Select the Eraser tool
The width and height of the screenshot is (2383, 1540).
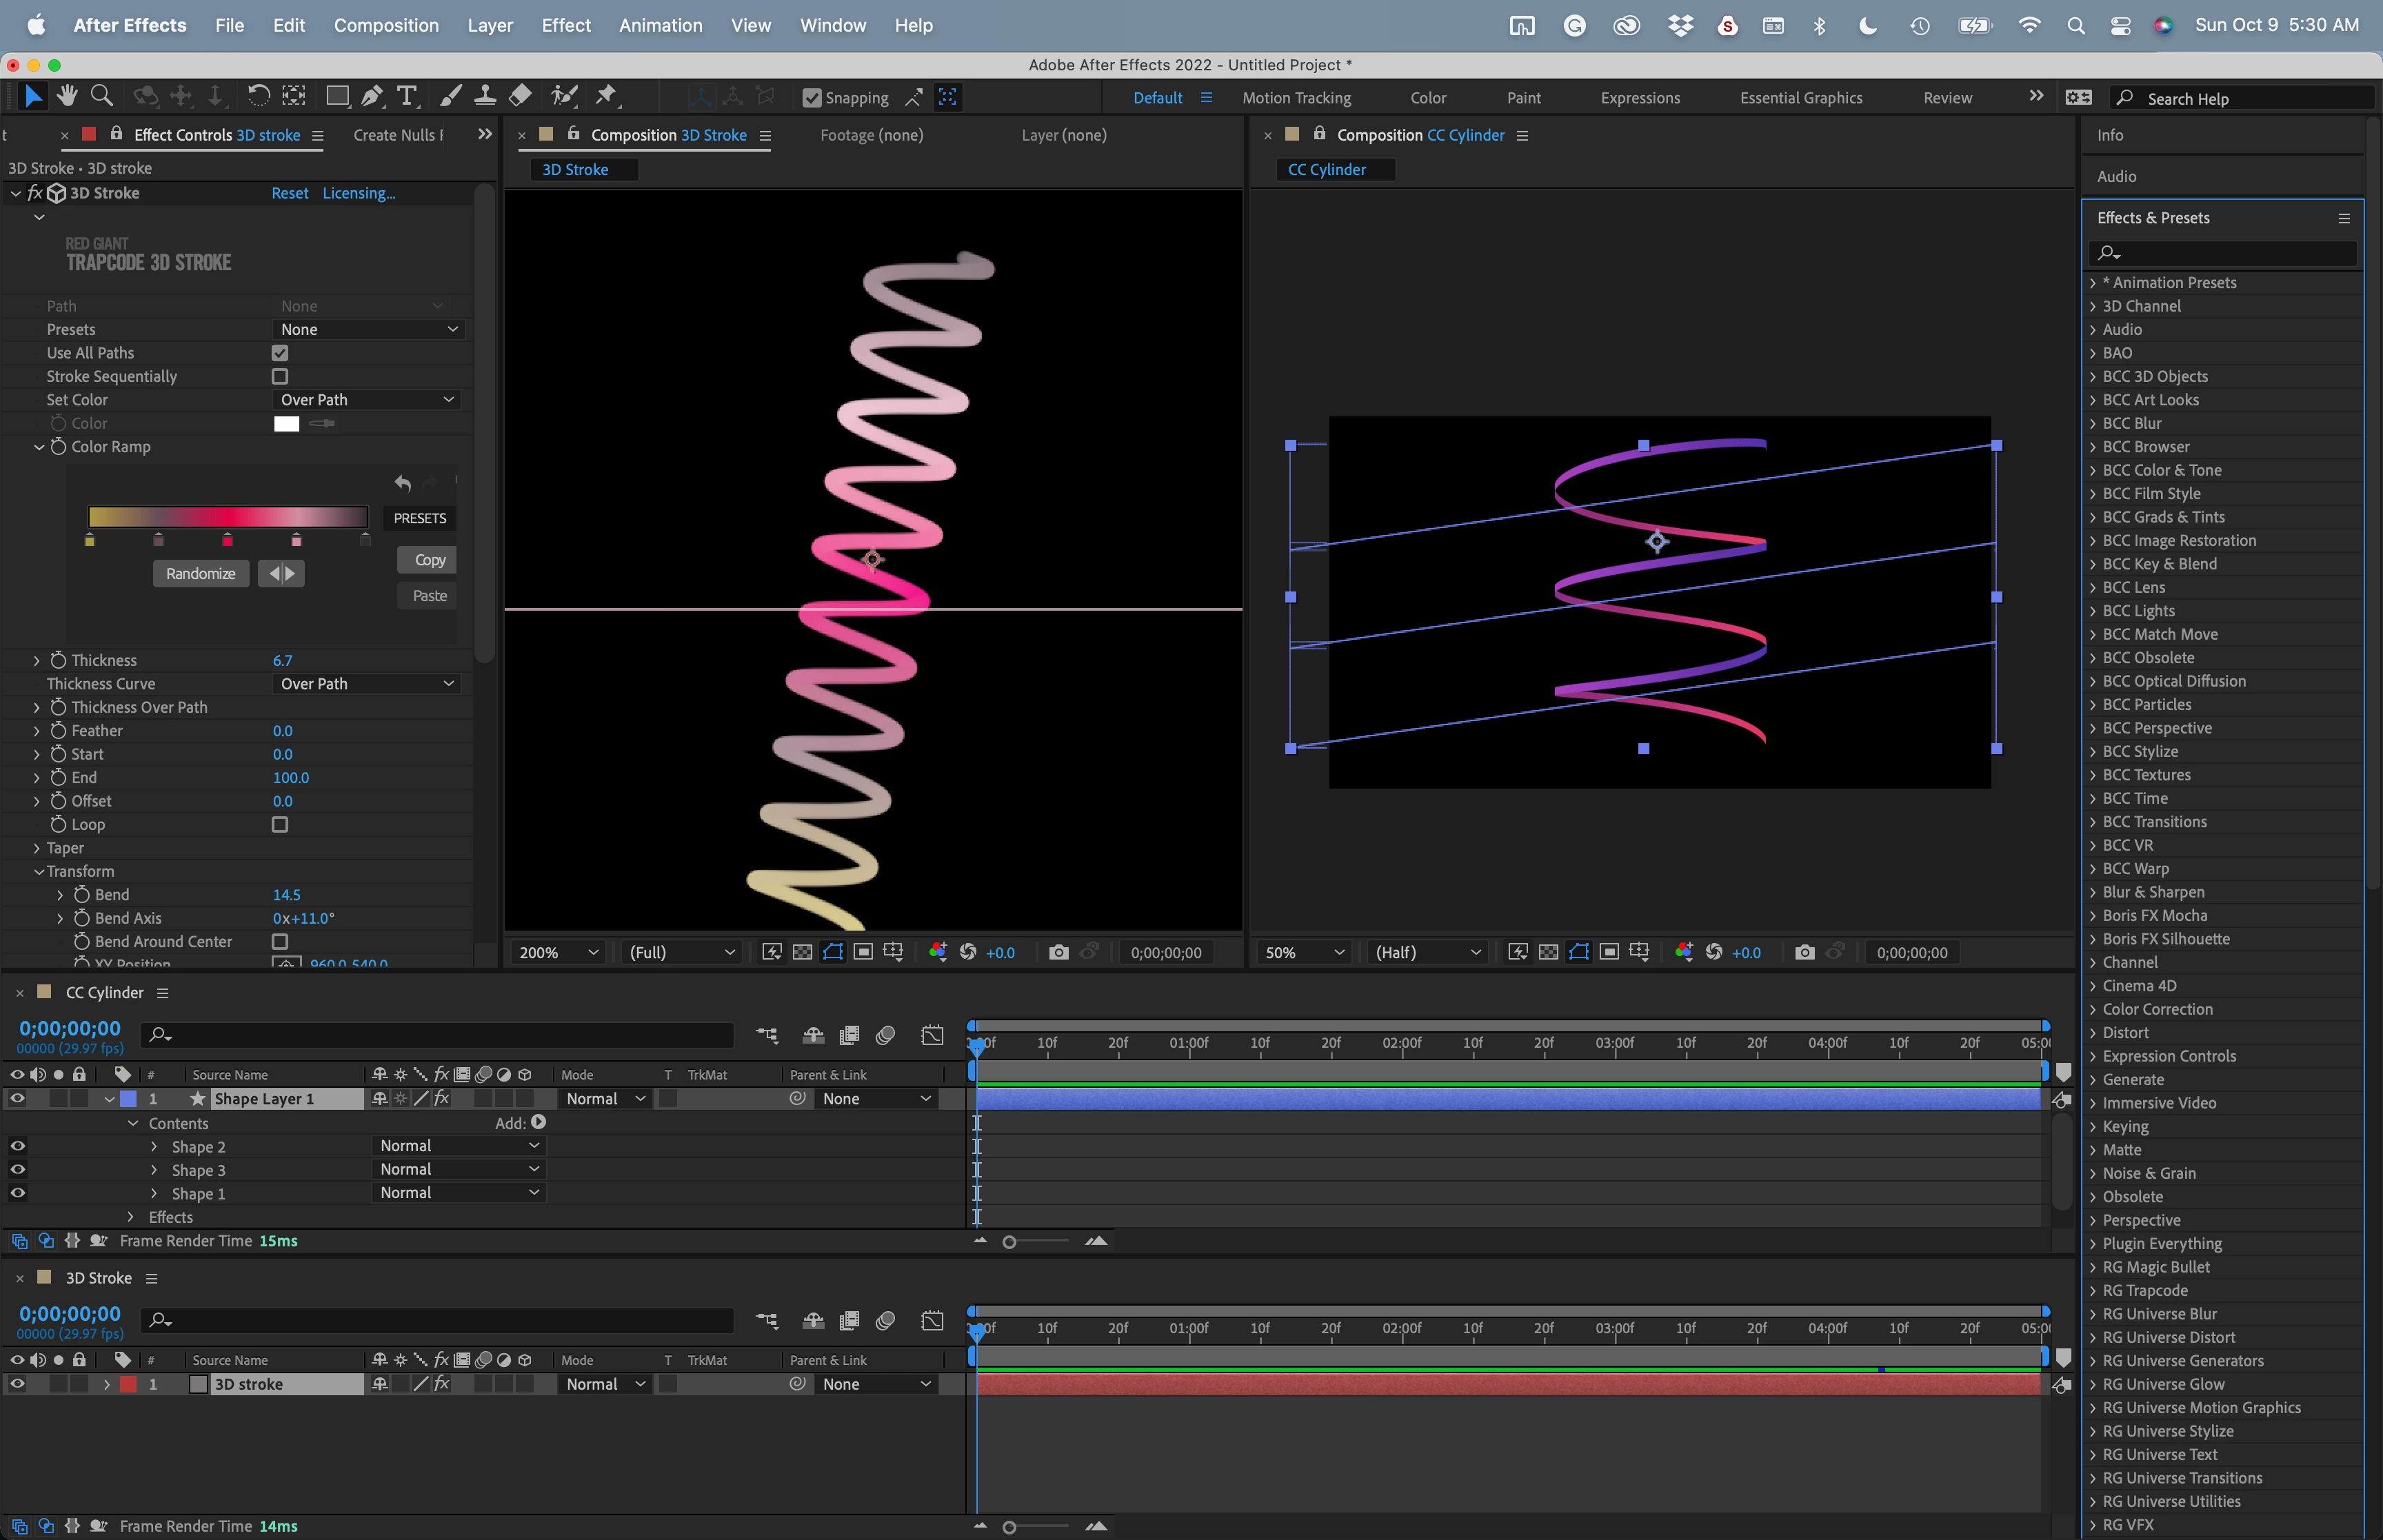(520, 96)
